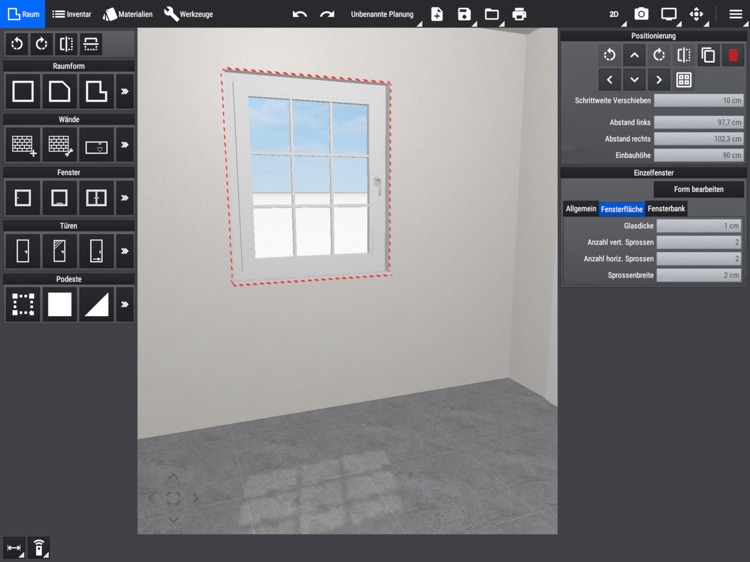Image resolution: width=750 pixels, height=562 pixels.
Task: Expand more Podeste options
Action: (x=125, y=304)
